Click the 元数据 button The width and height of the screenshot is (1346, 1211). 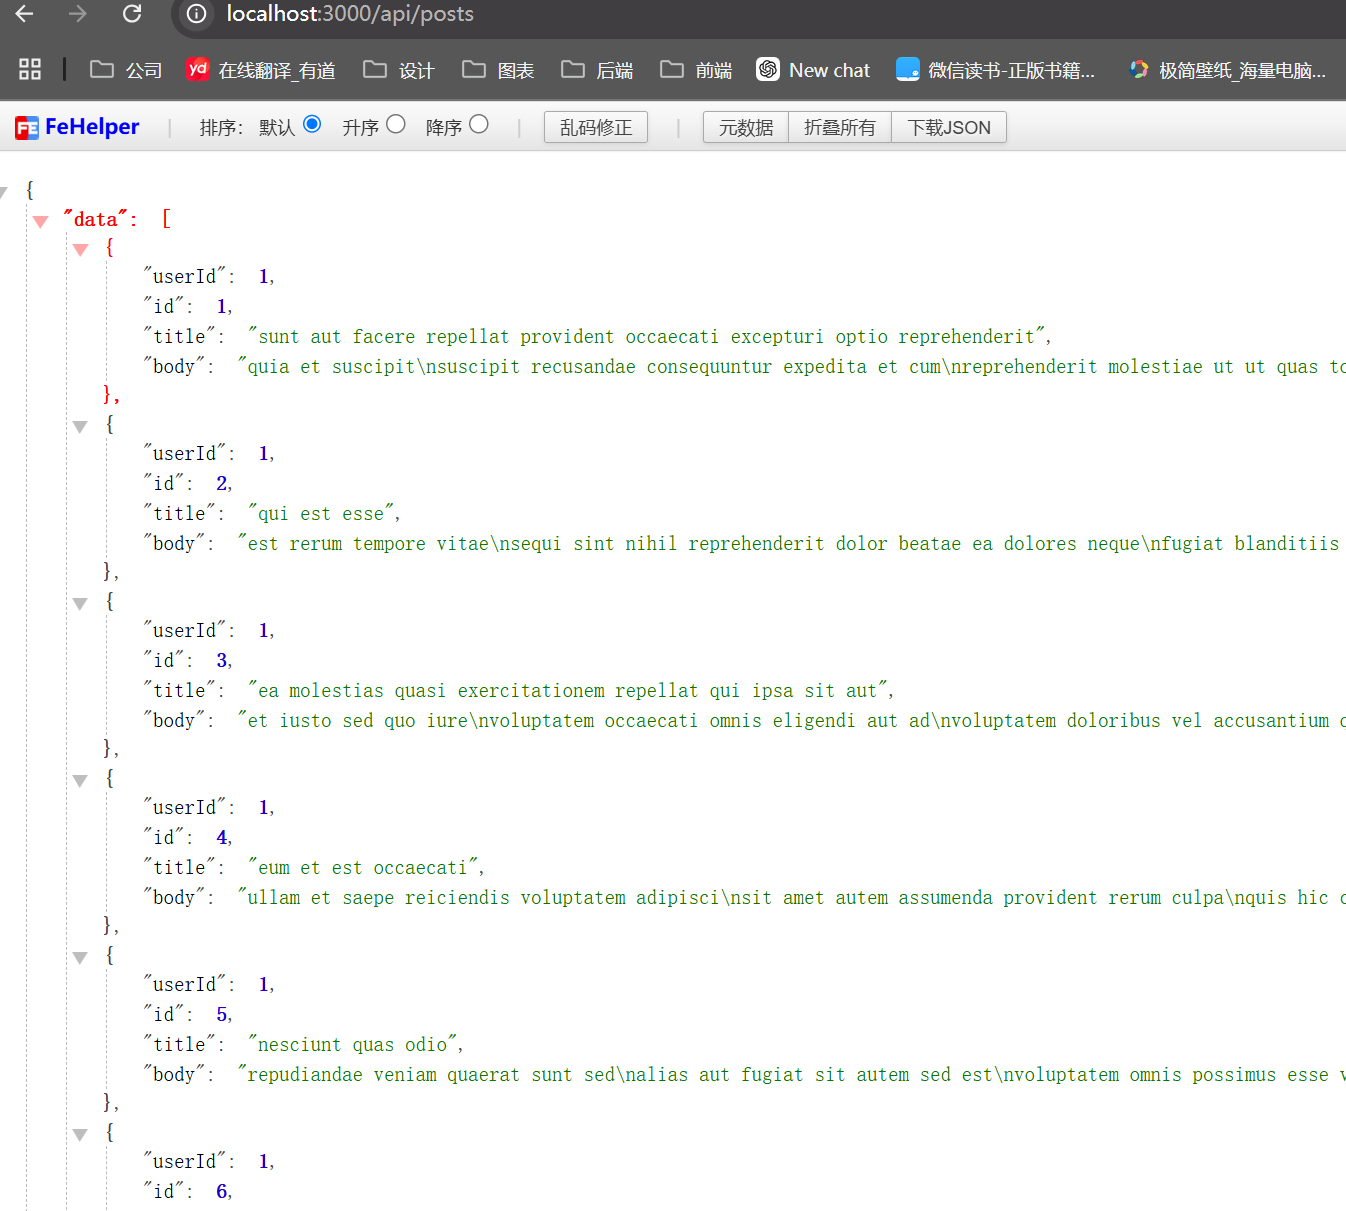pyautogui.click(x=746, y=127)
